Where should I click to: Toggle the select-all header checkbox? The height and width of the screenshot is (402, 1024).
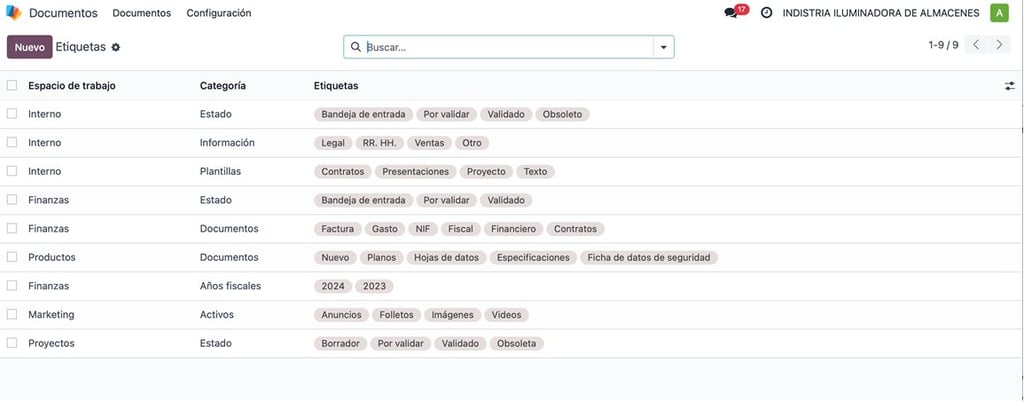pyautogui.click(x=12, y=85)
